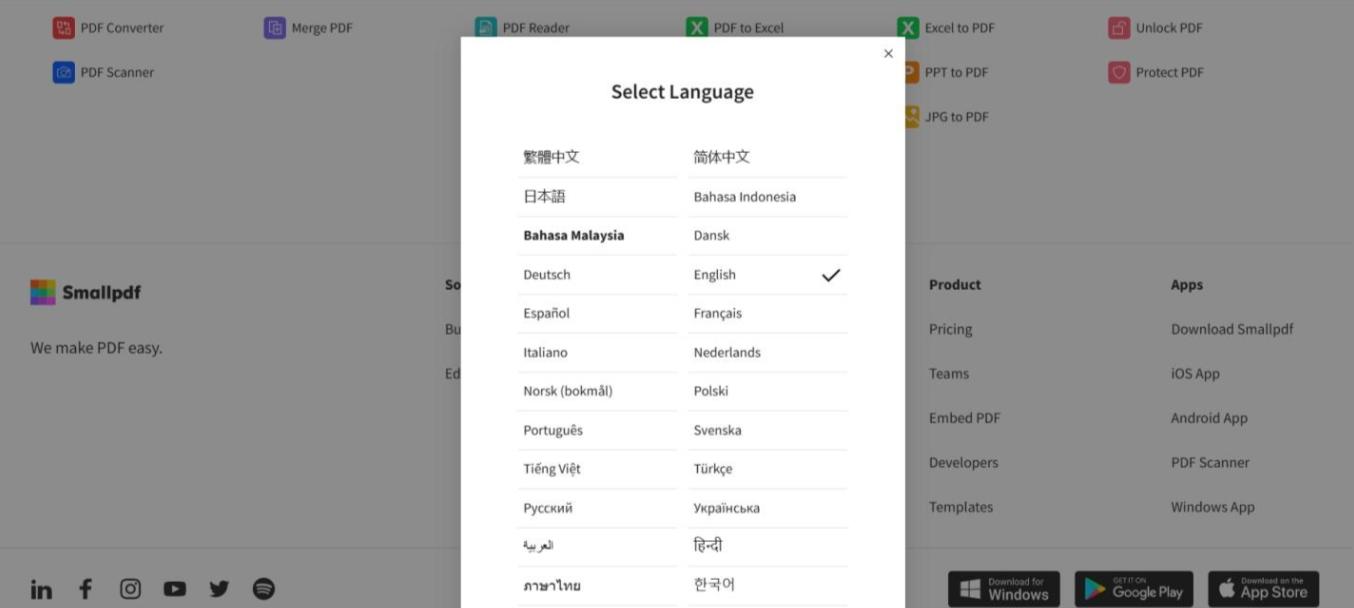Open the PDF Converter tool
The height and width of the screenshot is (608, 1354).
point(120,27)
